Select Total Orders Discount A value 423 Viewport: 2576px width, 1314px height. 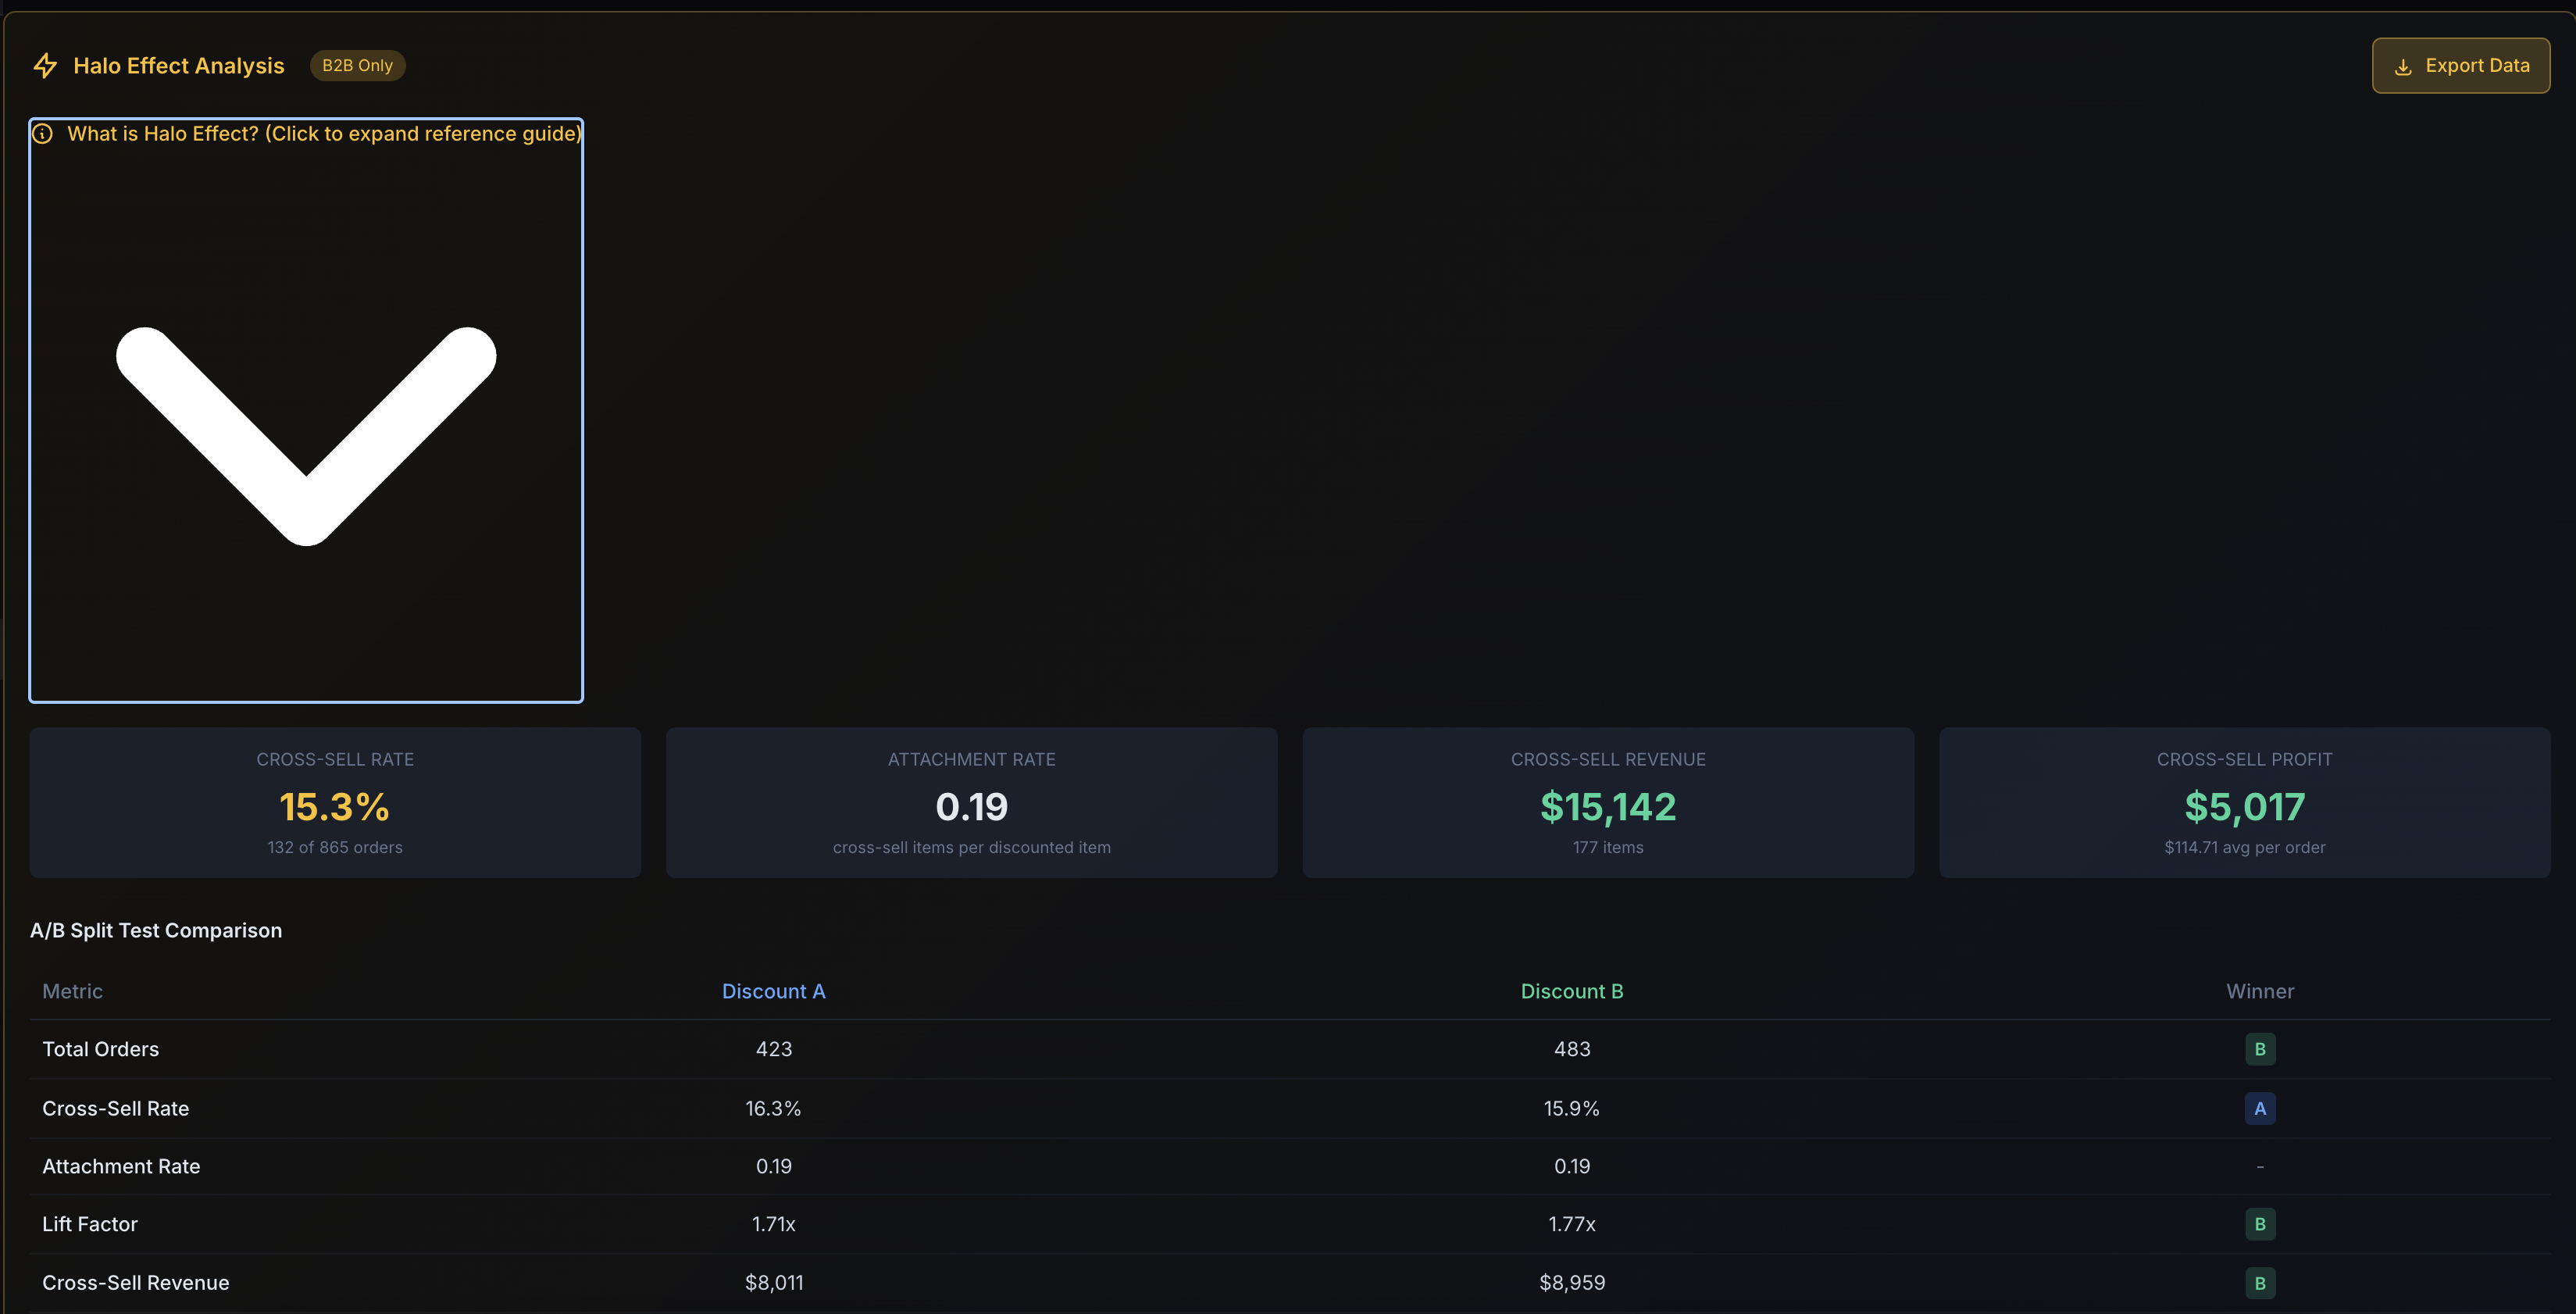click(773, 1049)
